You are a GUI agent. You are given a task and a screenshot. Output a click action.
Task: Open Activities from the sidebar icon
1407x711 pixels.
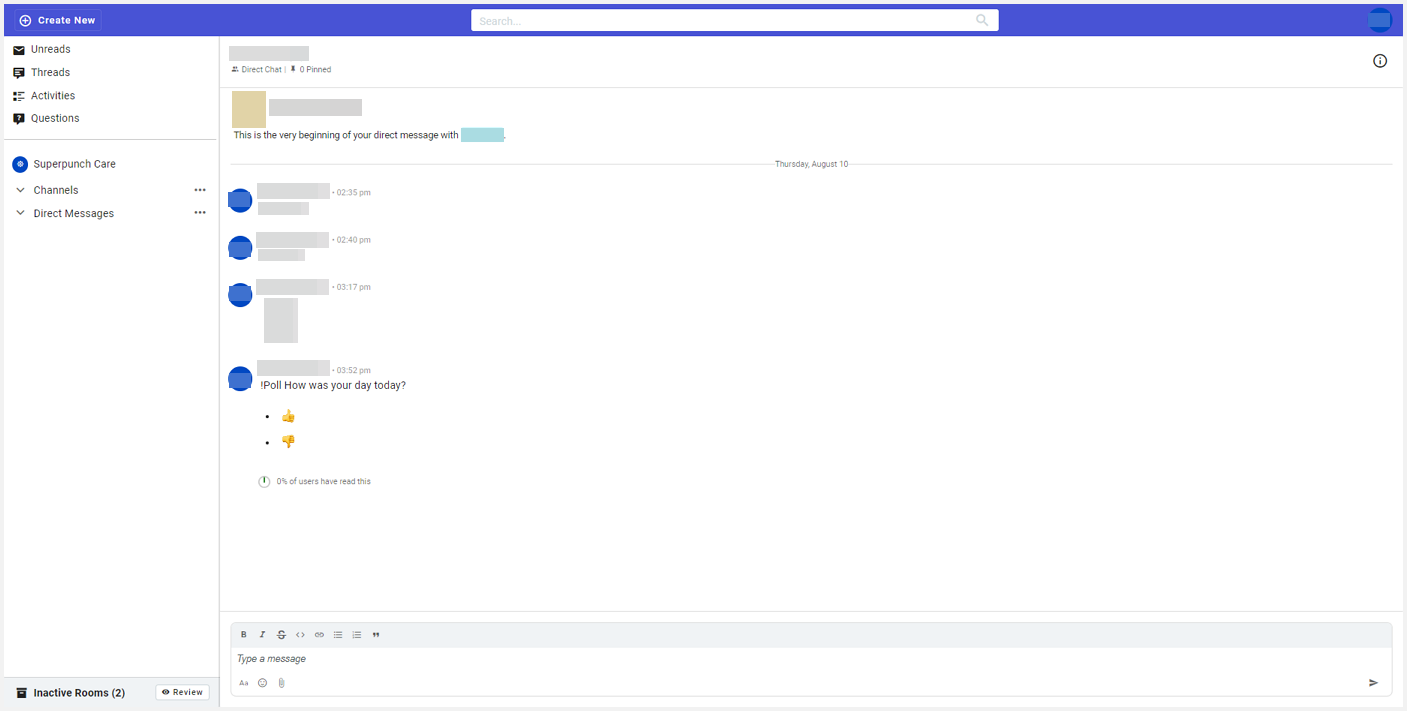[x=19, y=95]
